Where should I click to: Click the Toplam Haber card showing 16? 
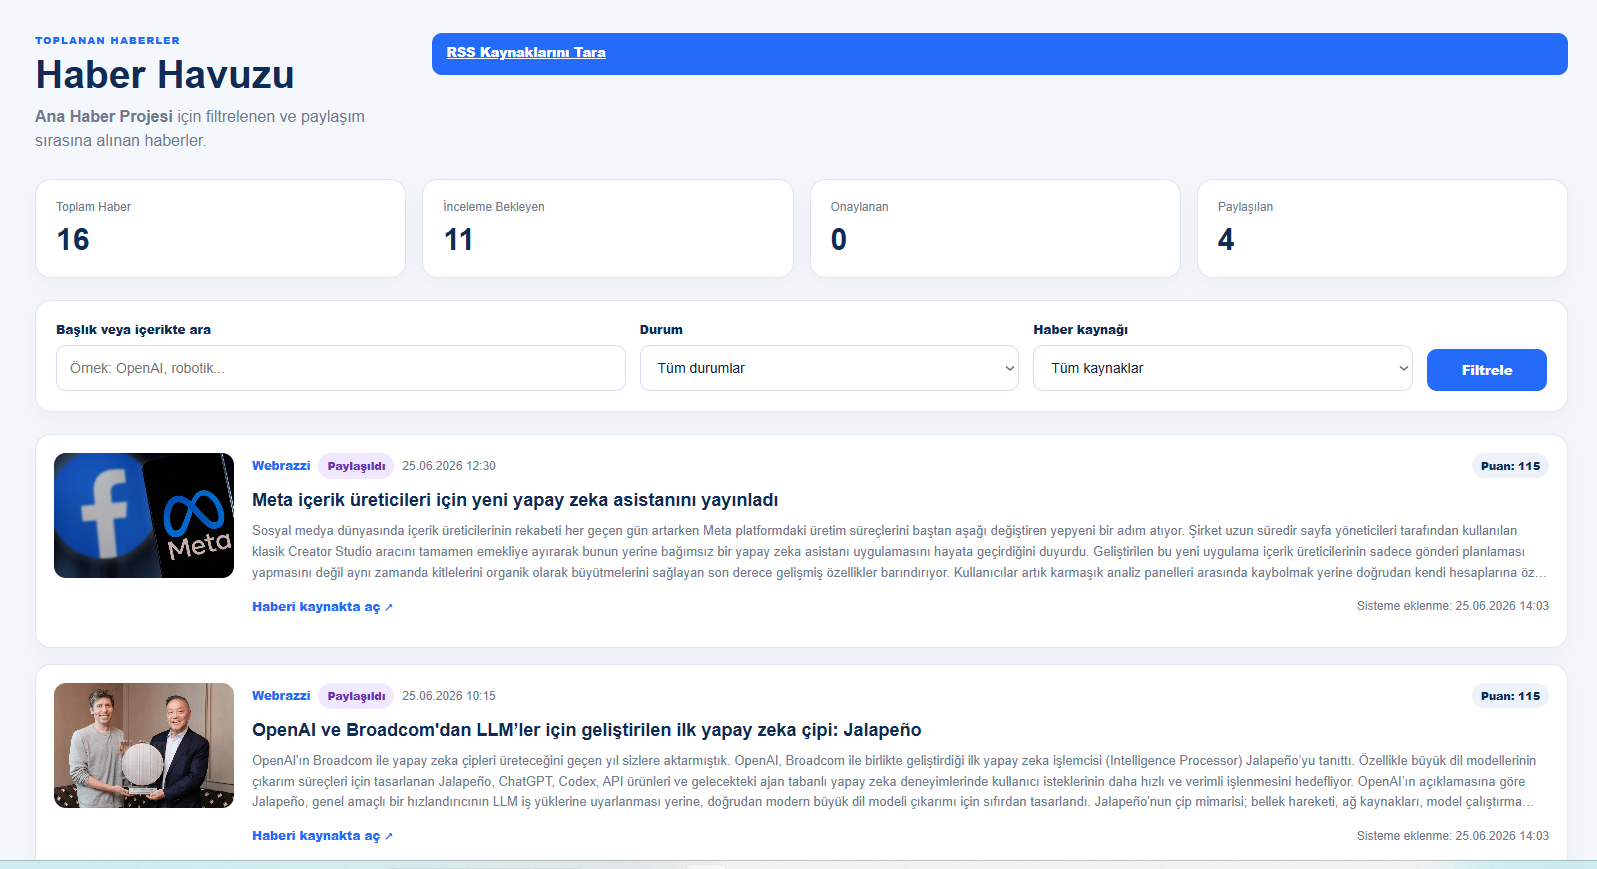[220, 228]
